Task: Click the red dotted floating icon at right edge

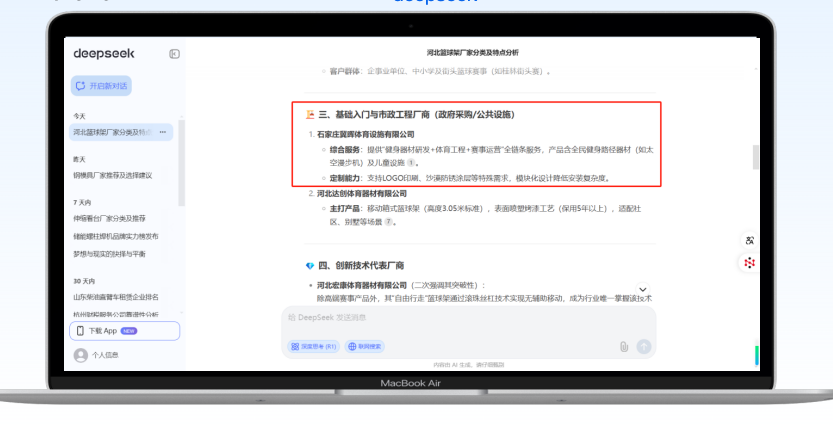Action: pos(749,262)
